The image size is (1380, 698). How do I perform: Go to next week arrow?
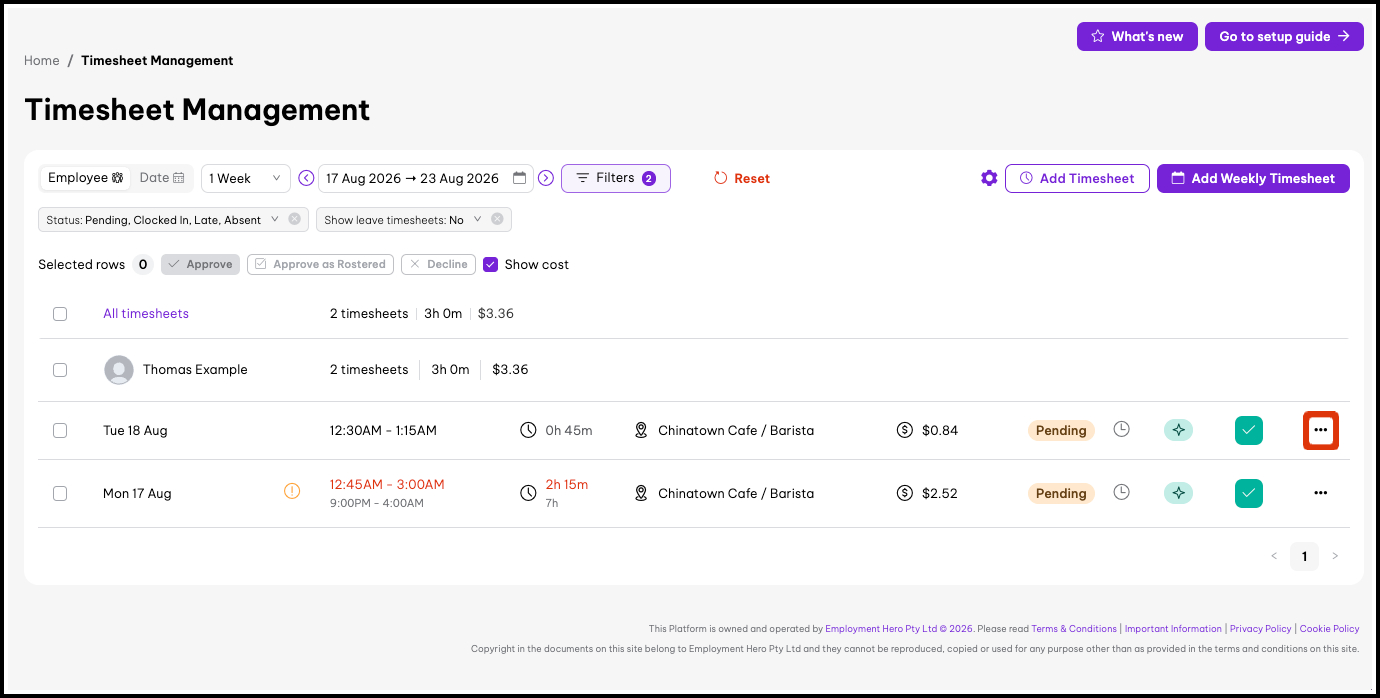(546, 178)
